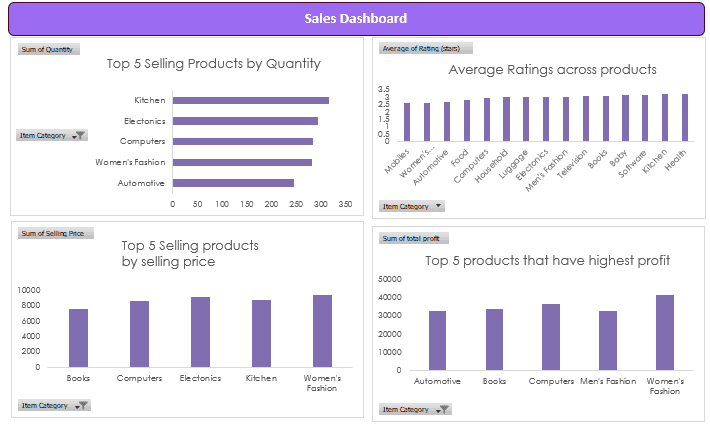Select the Sum of Selling Price field button
Image resolution: width=710 pixels, height=429 pixels.
55,233
